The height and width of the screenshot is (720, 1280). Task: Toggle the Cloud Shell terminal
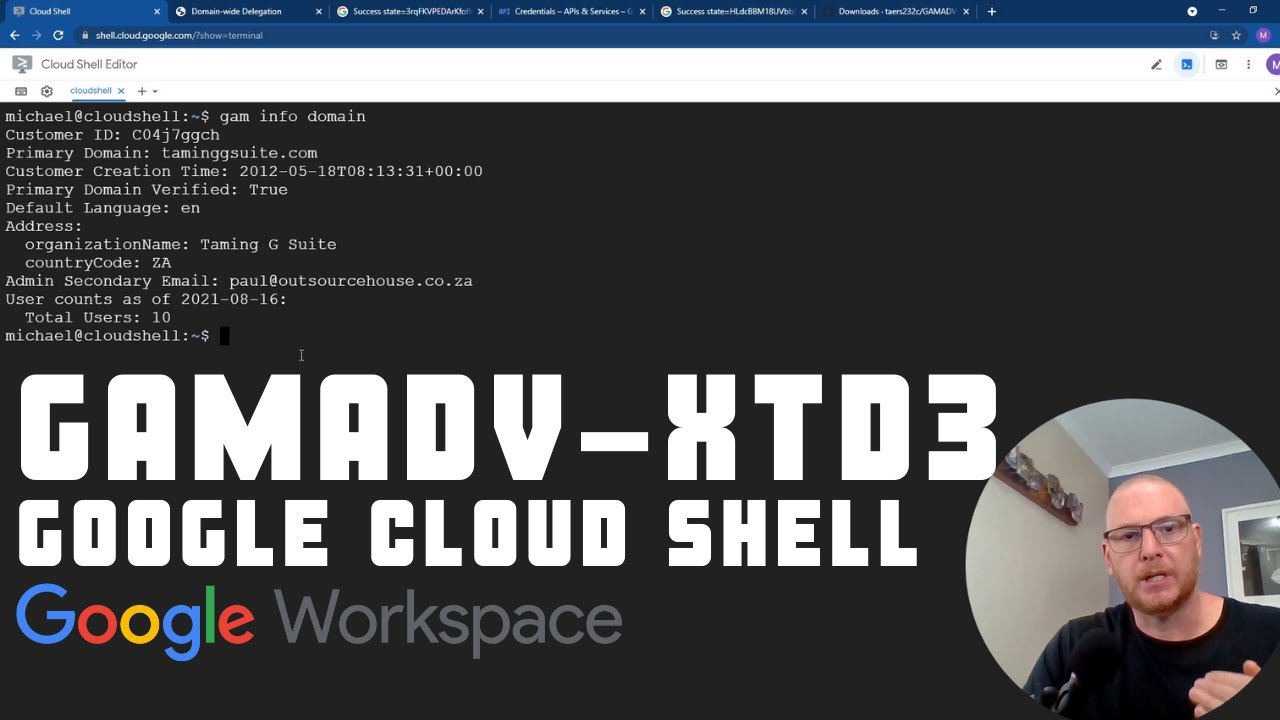pos(1187,64)
